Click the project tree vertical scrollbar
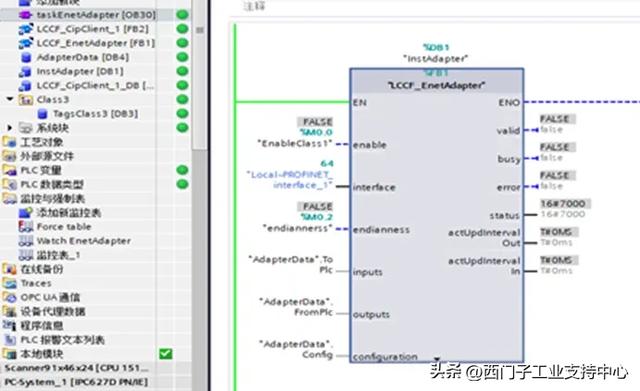Screen dimensions: 640x391 [x=200, y=76]
